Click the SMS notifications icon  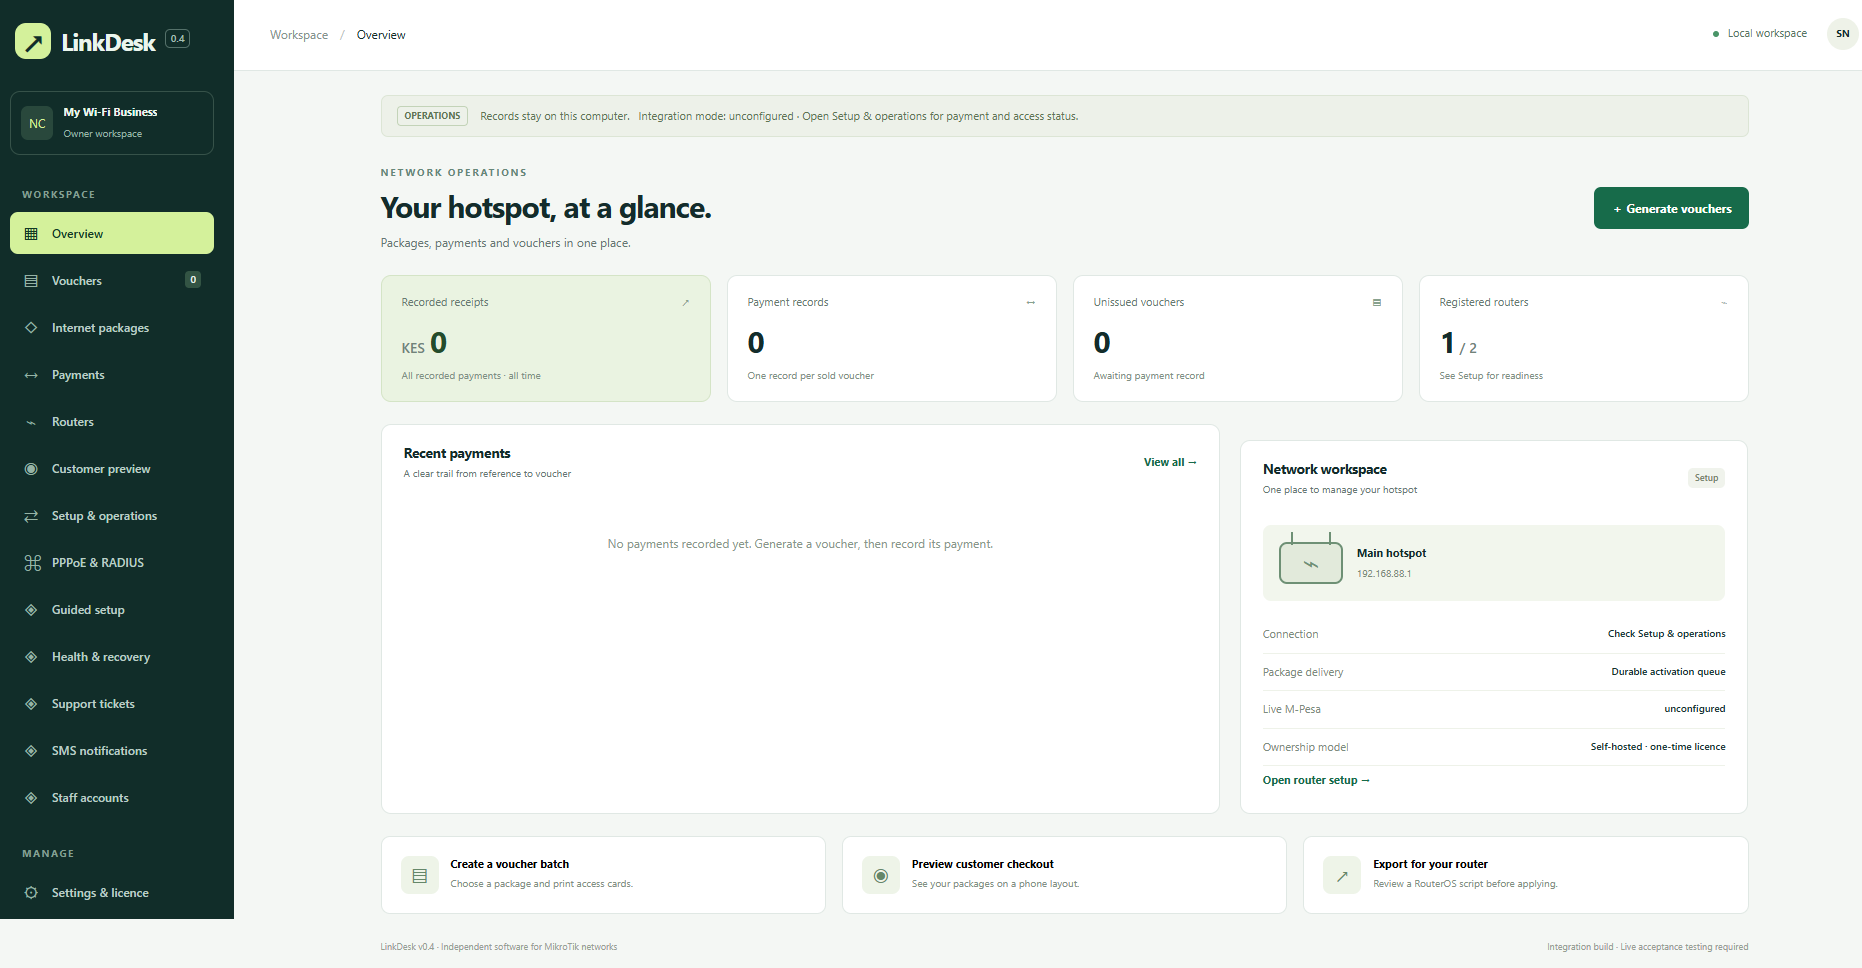point(31,751)
